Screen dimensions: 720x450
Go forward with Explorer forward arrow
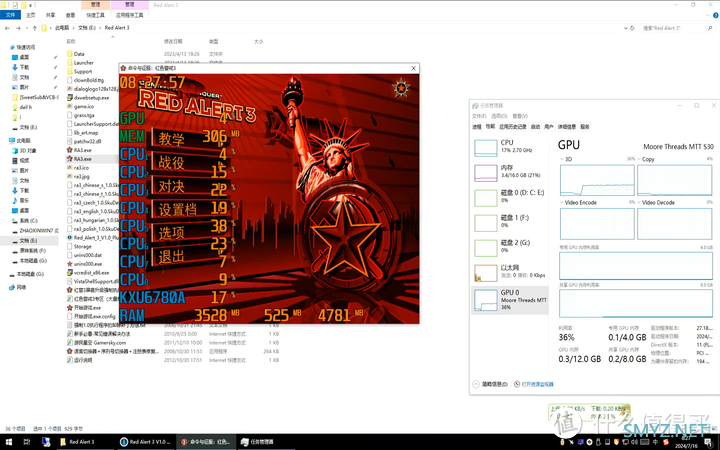click(18, 28)
